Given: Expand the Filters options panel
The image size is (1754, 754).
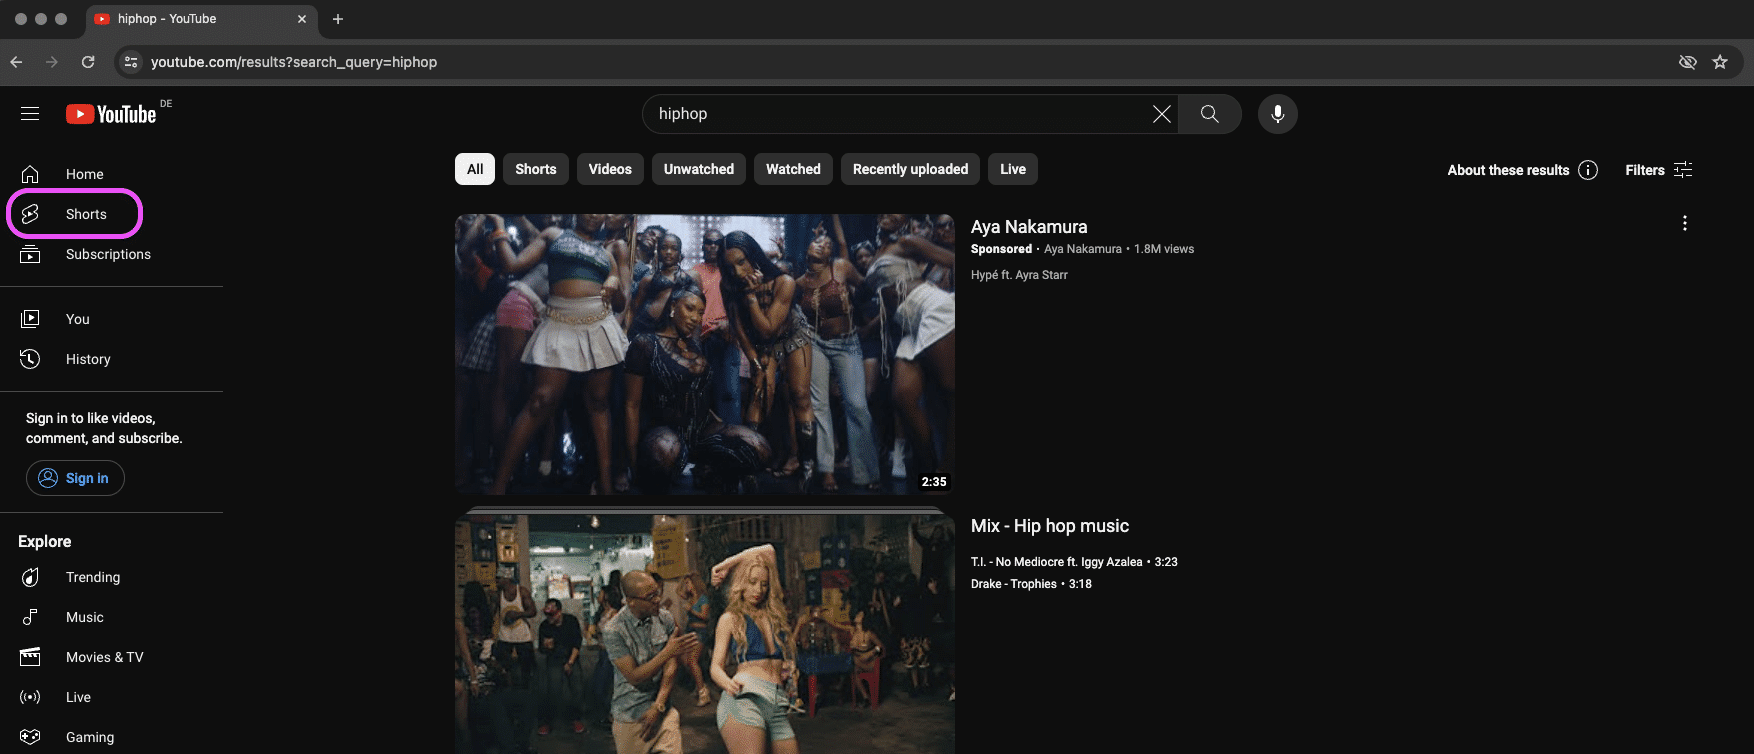Looking at the screenshot, I should (1658, 170).
